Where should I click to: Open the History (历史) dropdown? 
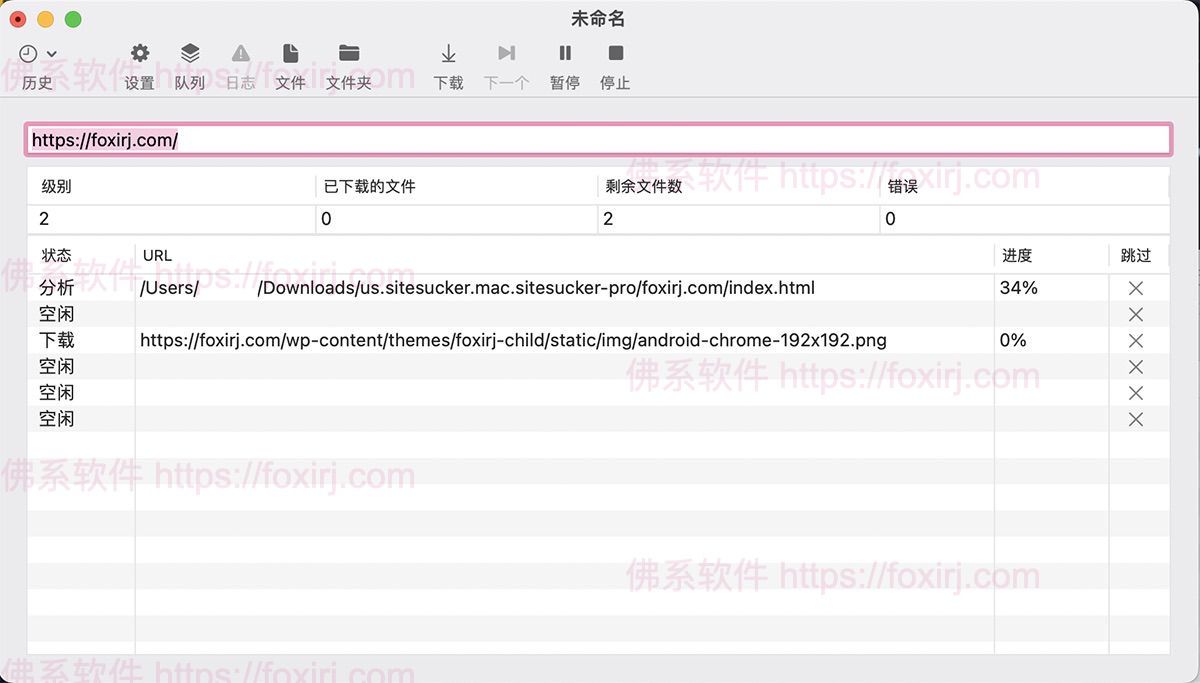pos(38,55)
